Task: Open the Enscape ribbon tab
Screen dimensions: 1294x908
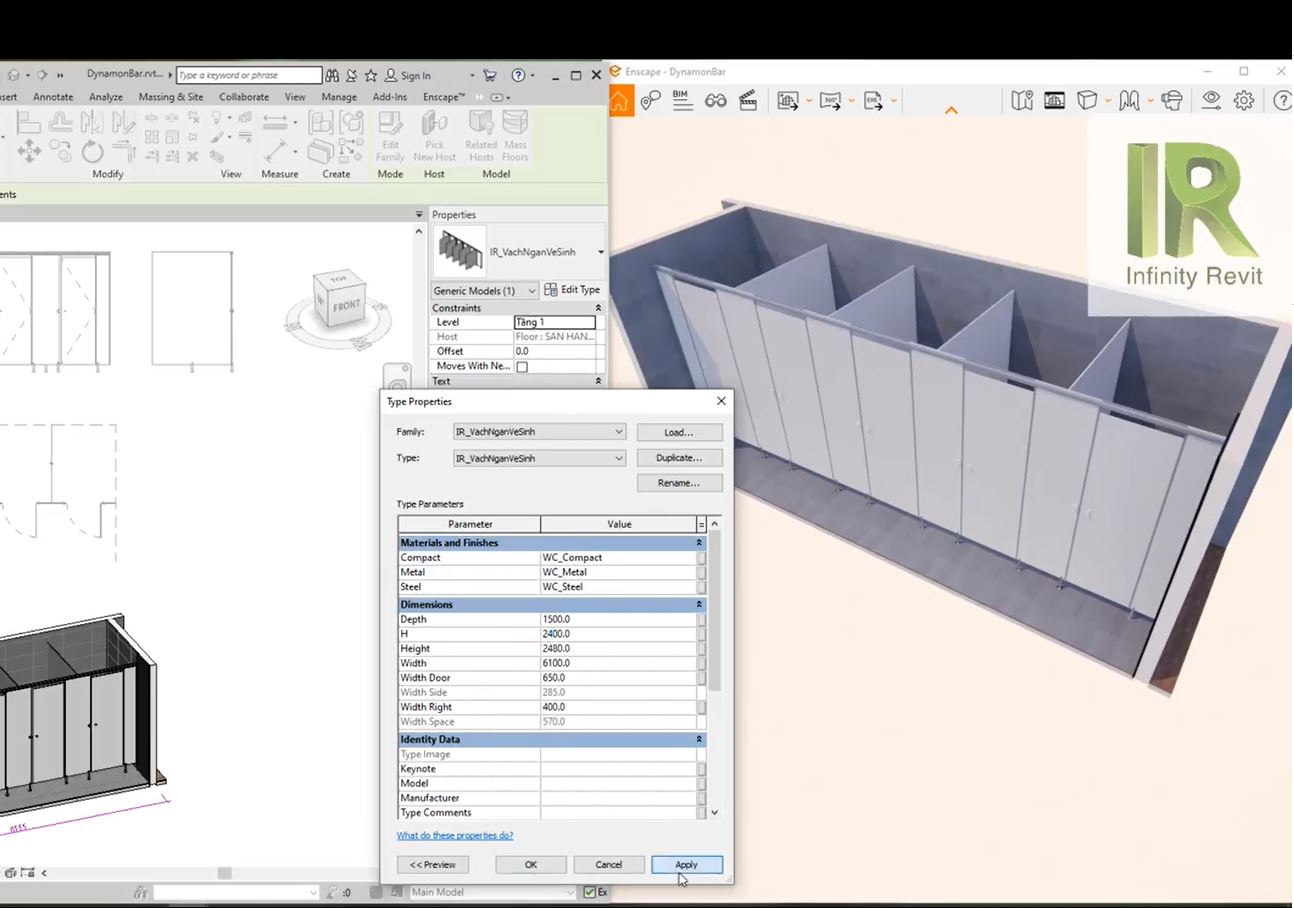Action: tap(443, 97)
